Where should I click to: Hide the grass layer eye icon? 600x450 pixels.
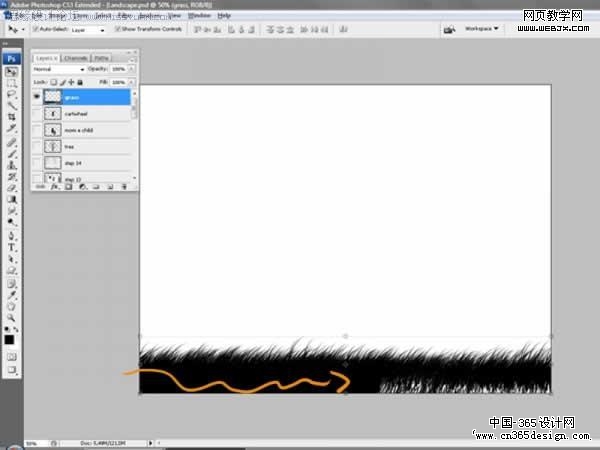click(x=37, y=97)
